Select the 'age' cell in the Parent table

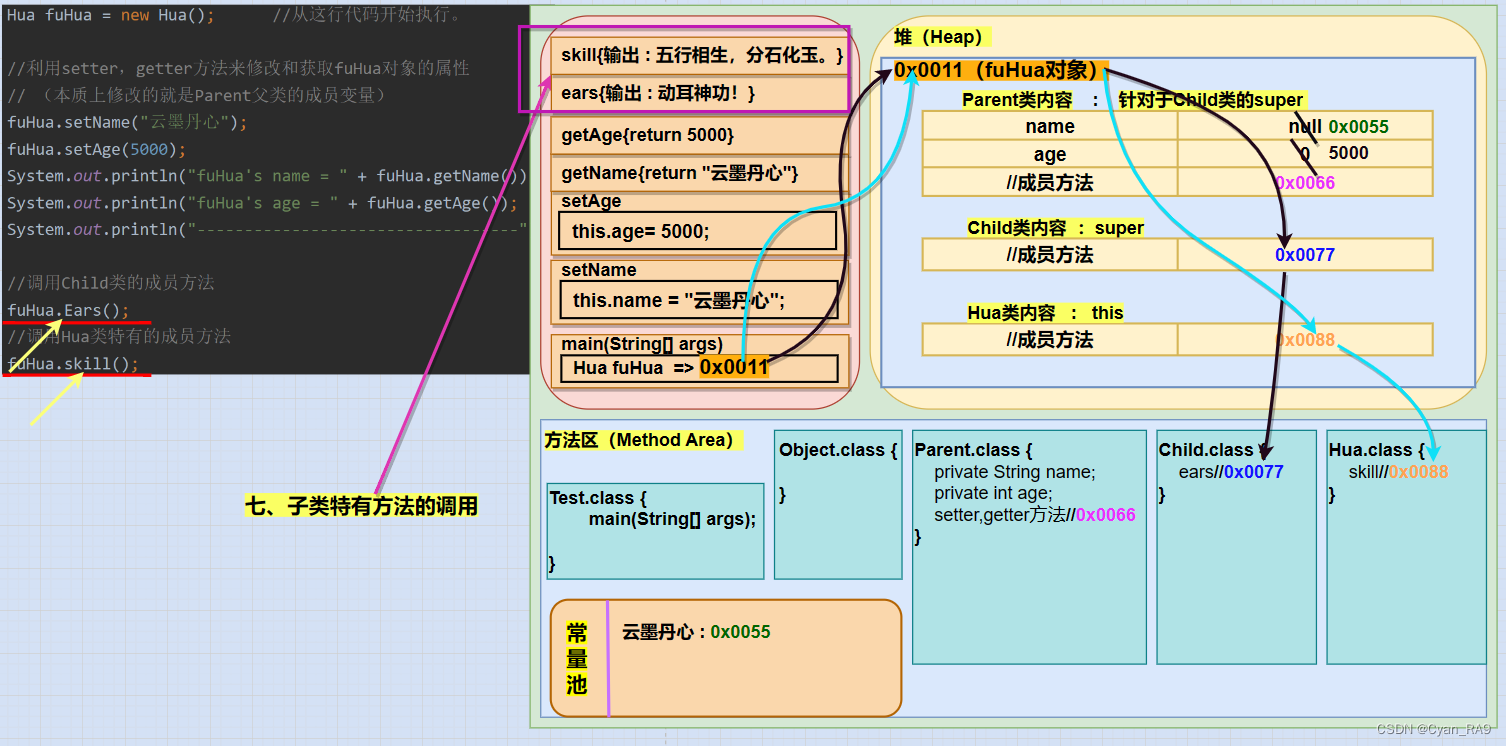[x=1050, y=154]
